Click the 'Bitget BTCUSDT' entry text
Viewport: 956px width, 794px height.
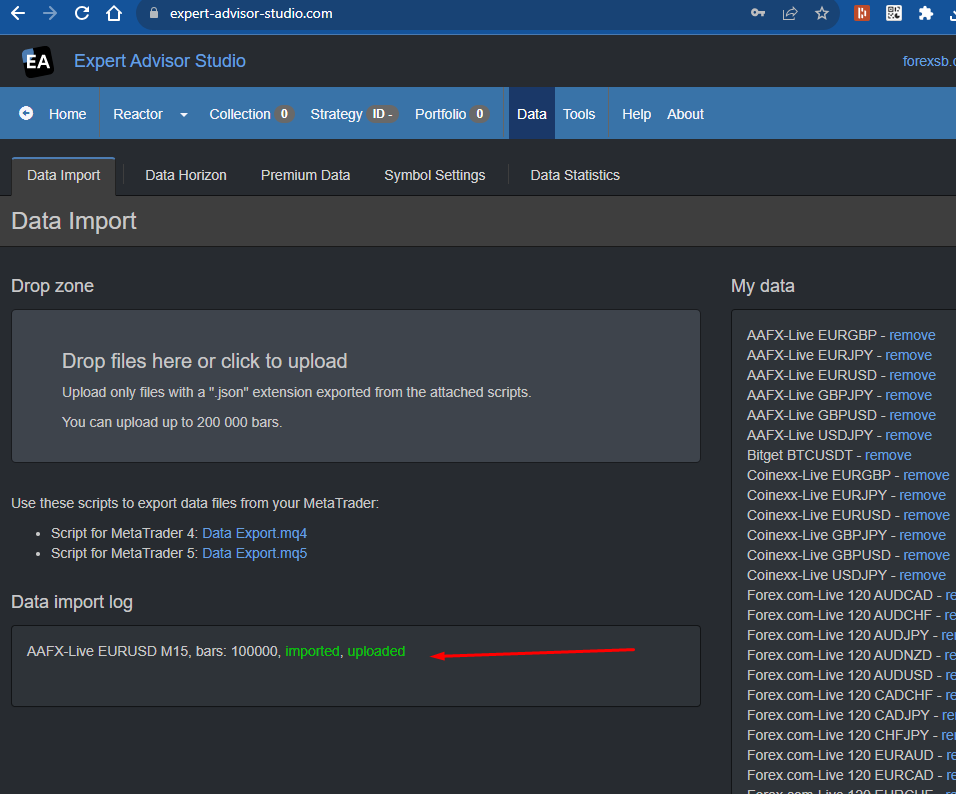799,456
